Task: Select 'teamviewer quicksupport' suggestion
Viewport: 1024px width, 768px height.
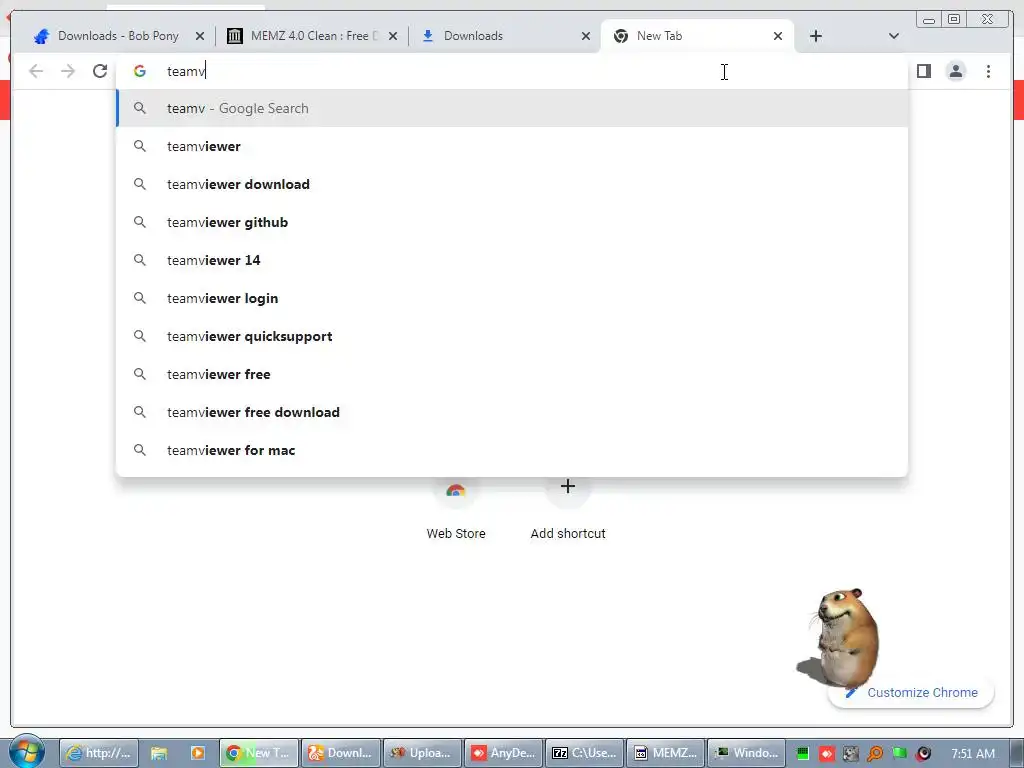Action: [512, 336]
